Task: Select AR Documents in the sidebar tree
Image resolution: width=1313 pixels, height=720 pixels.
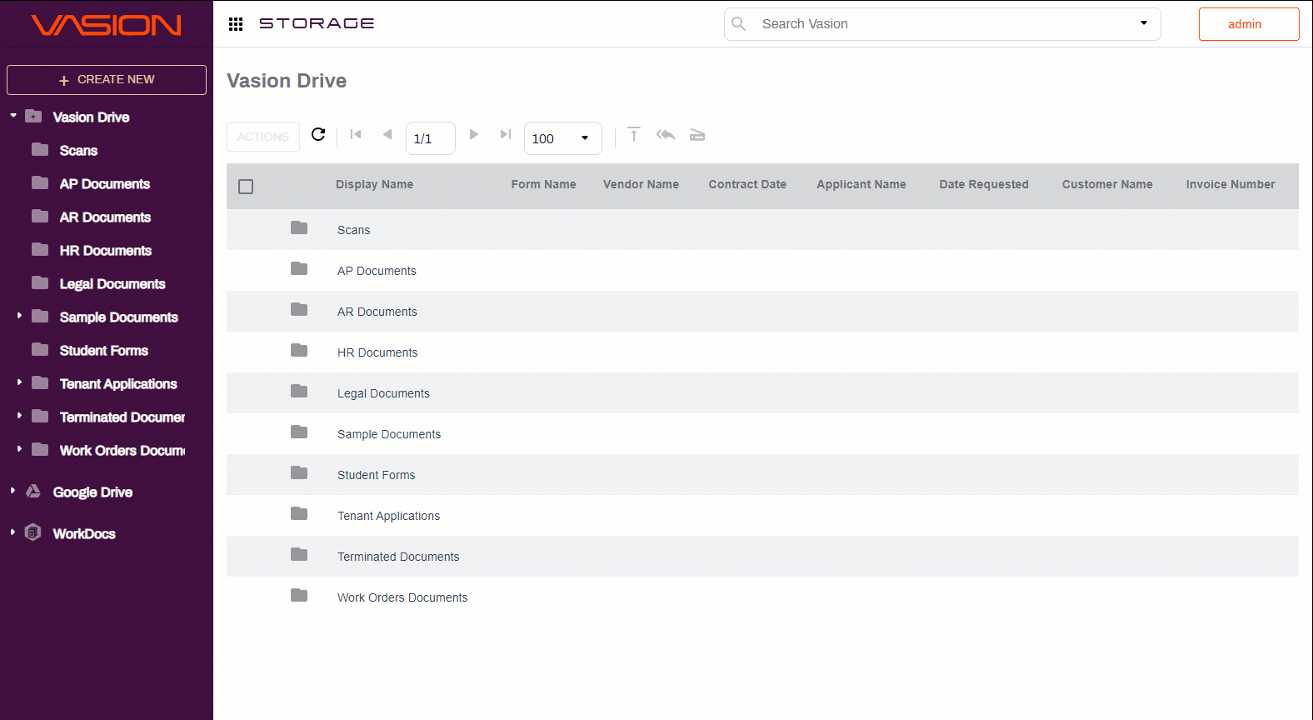Action: pos(105,217)
